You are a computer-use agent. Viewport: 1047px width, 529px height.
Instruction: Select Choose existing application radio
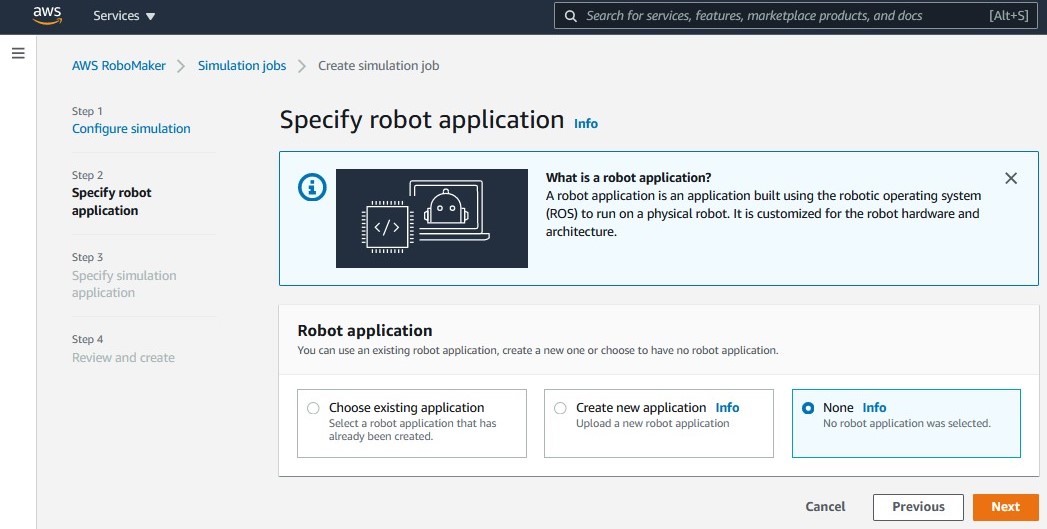pos(312,408)
